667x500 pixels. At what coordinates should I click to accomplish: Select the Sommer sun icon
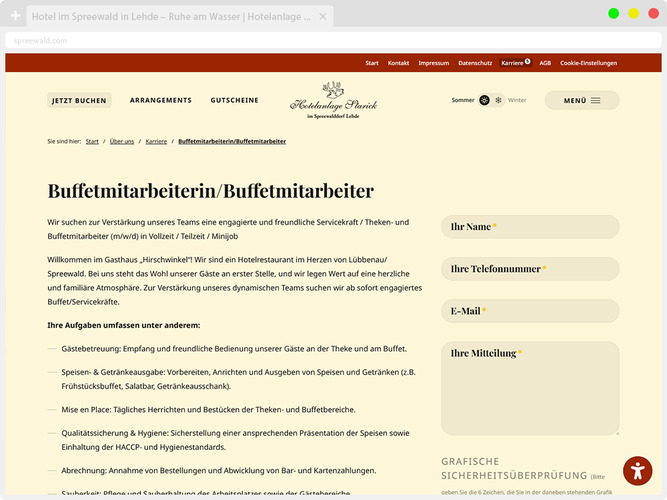(485, 100)
